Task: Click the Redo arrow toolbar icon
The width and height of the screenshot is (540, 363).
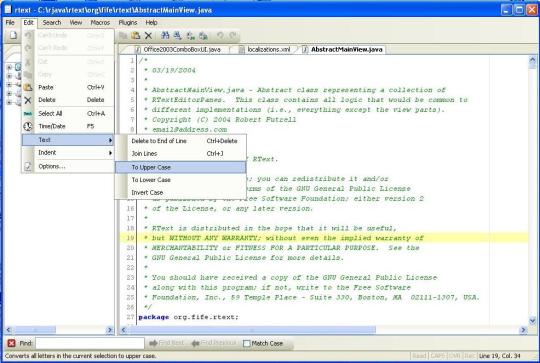Action: (x=233, y=35)
